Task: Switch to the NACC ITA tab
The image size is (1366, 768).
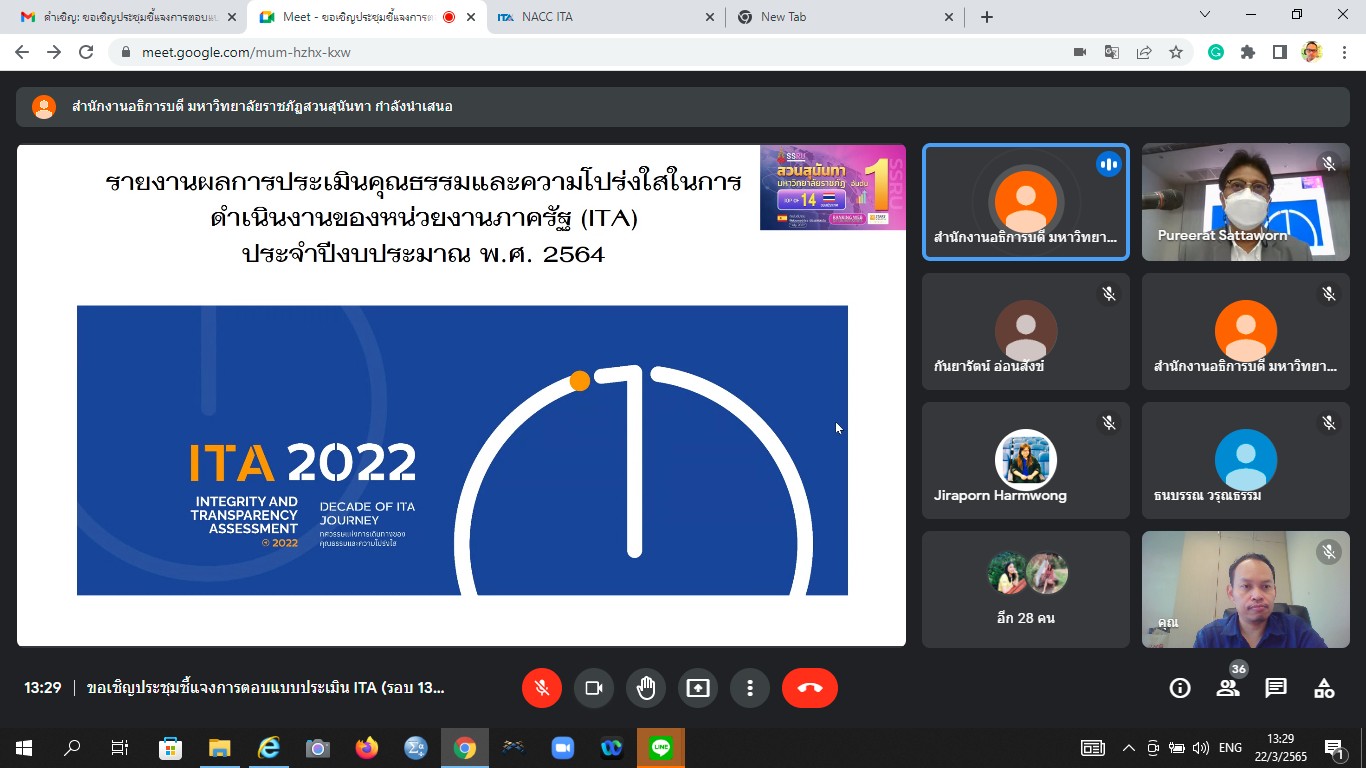Action: coord(600,17)
